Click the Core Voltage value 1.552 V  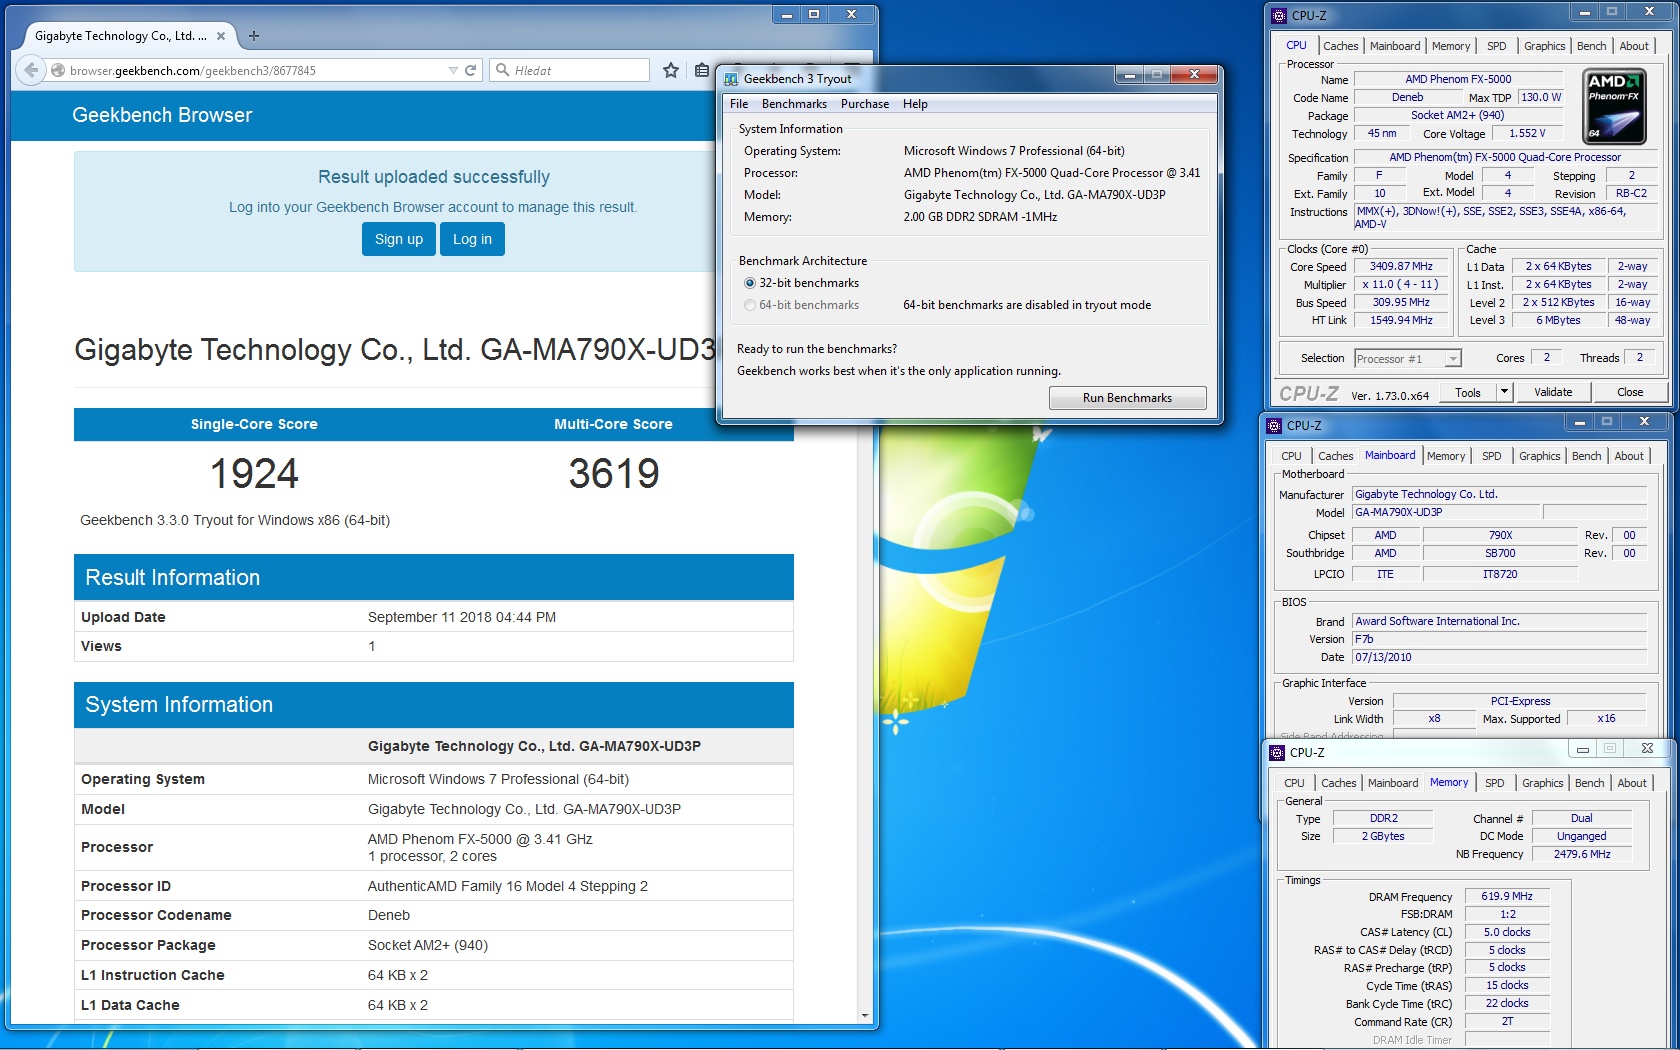1527,133
